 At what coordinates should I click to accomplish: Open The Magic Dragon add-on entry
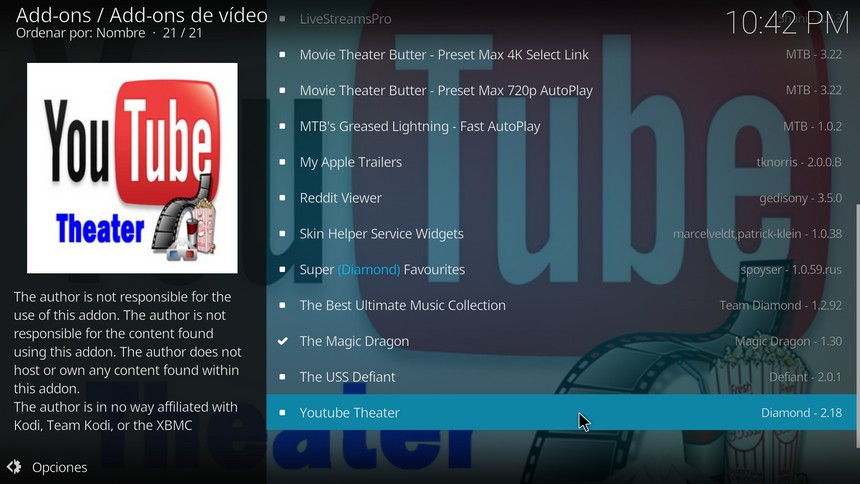[x=561, y=341]
